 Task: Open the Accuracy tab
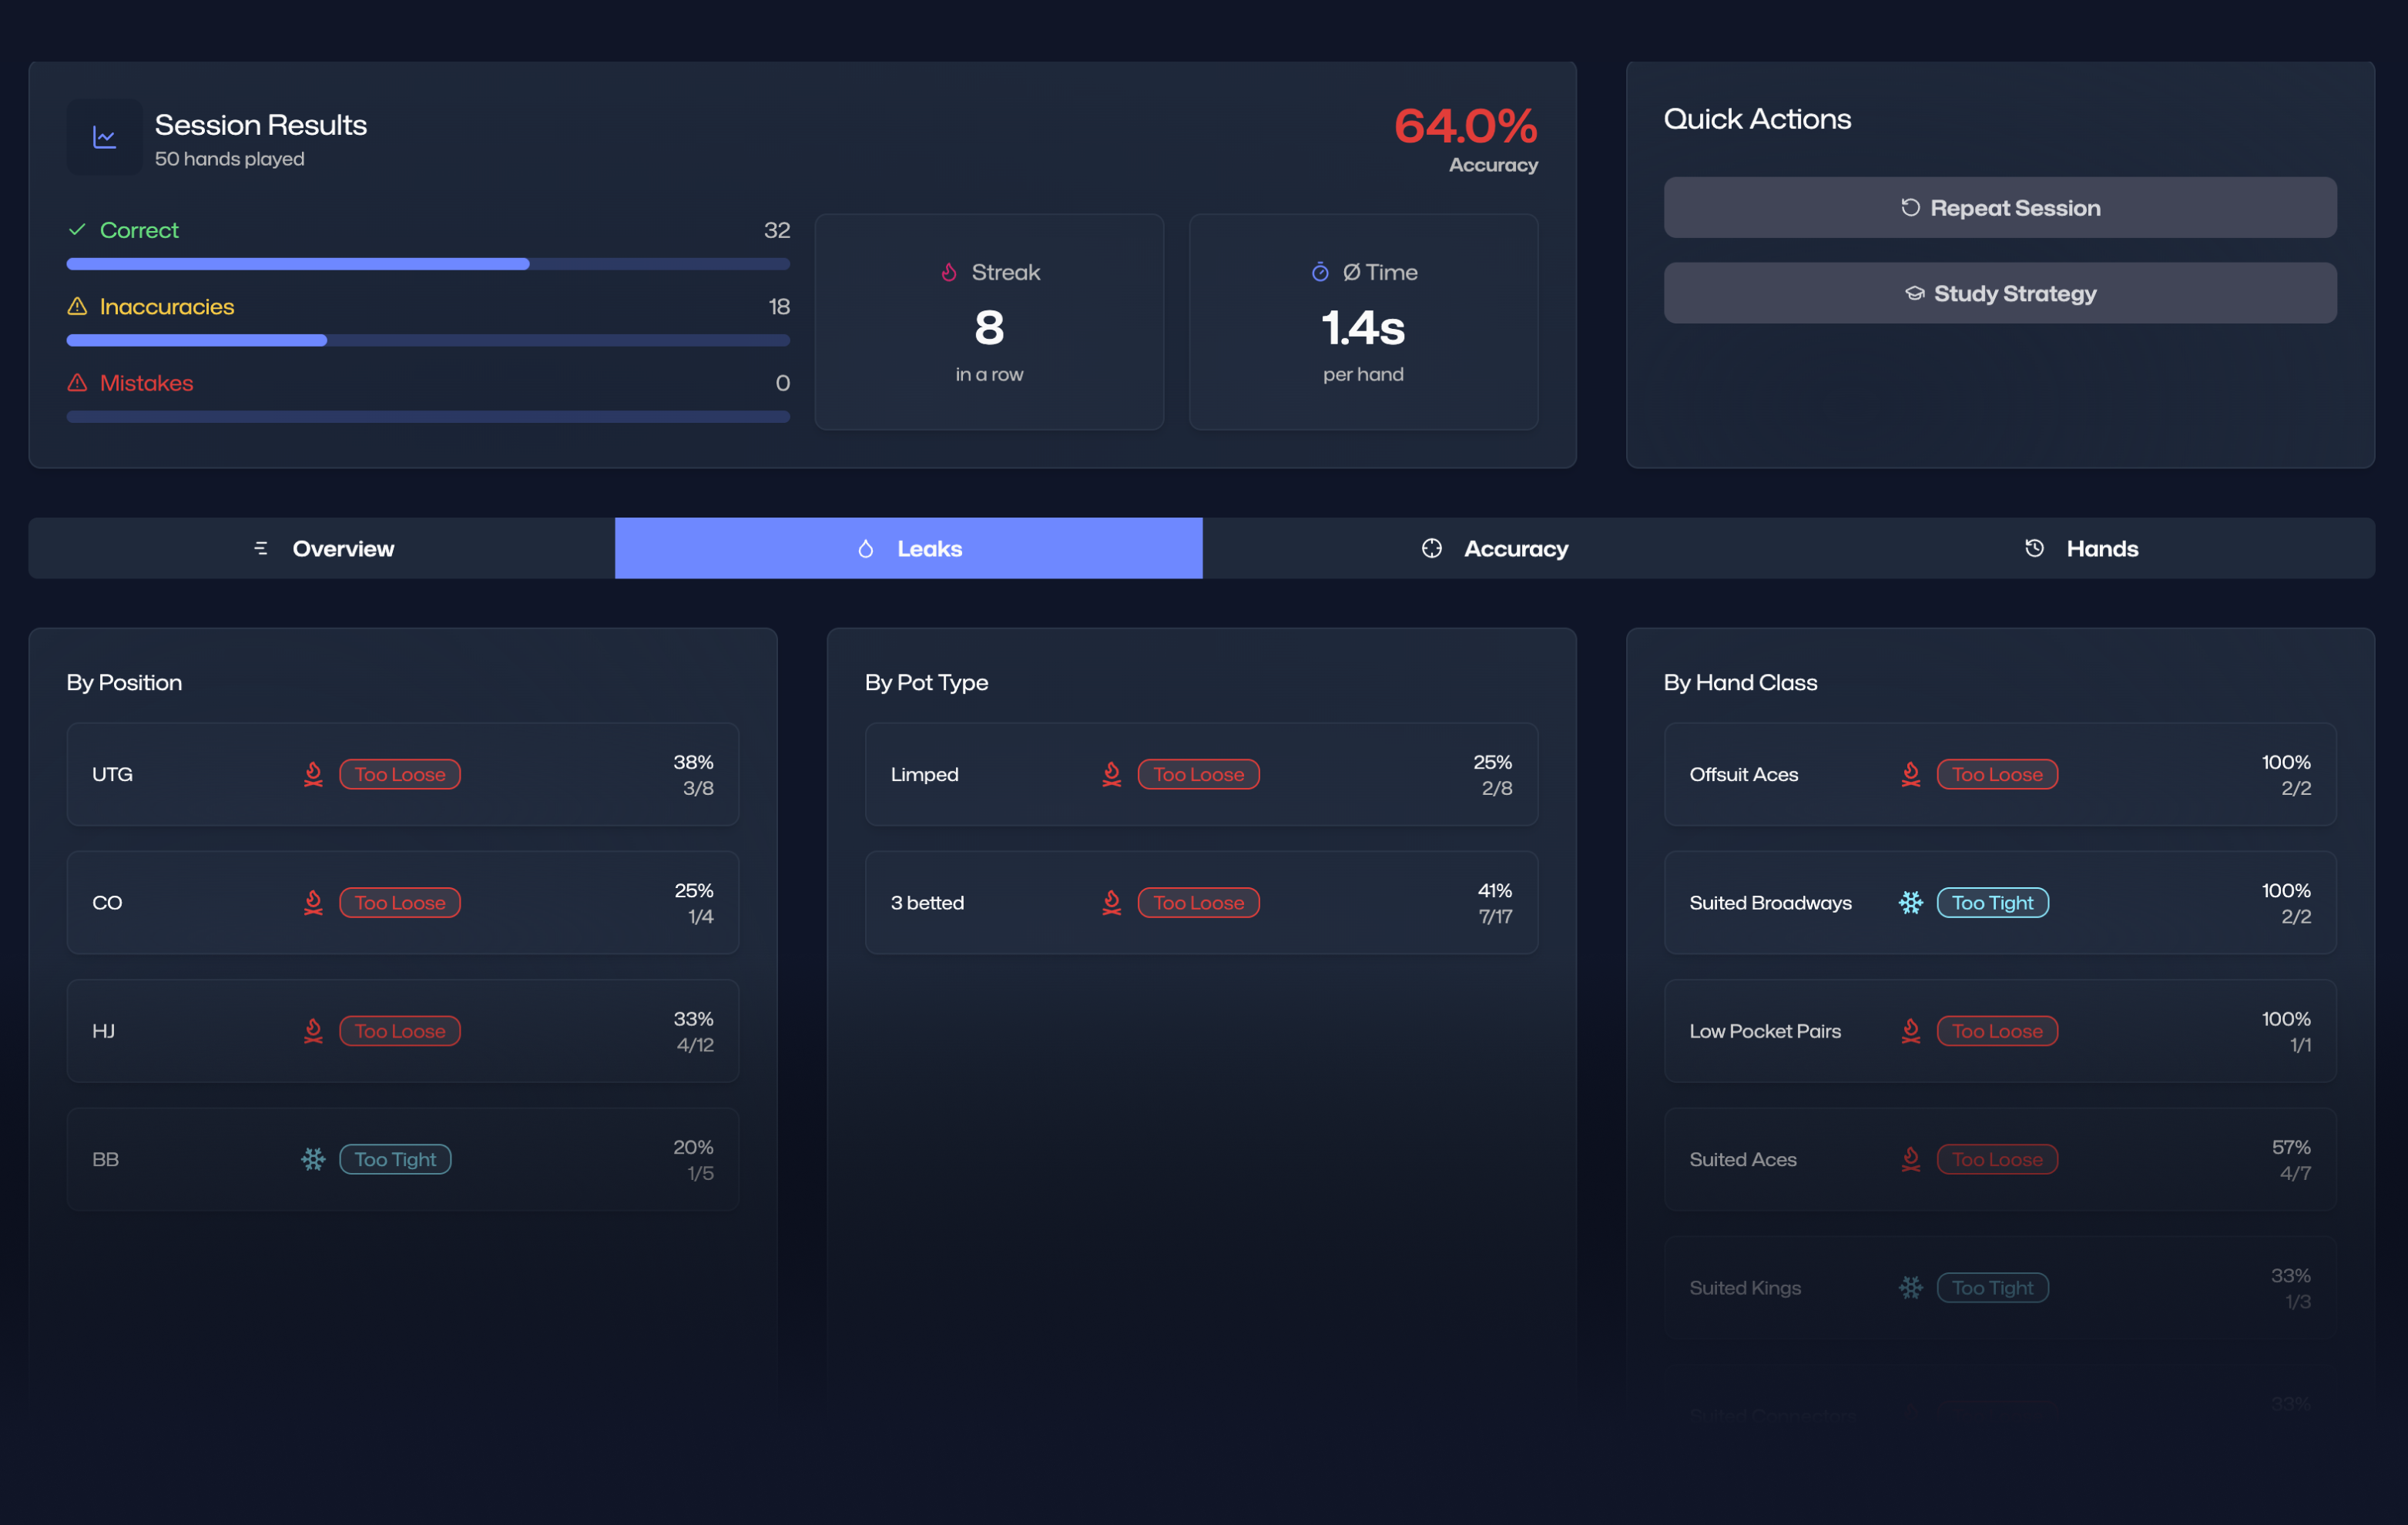pos(1495,548)
